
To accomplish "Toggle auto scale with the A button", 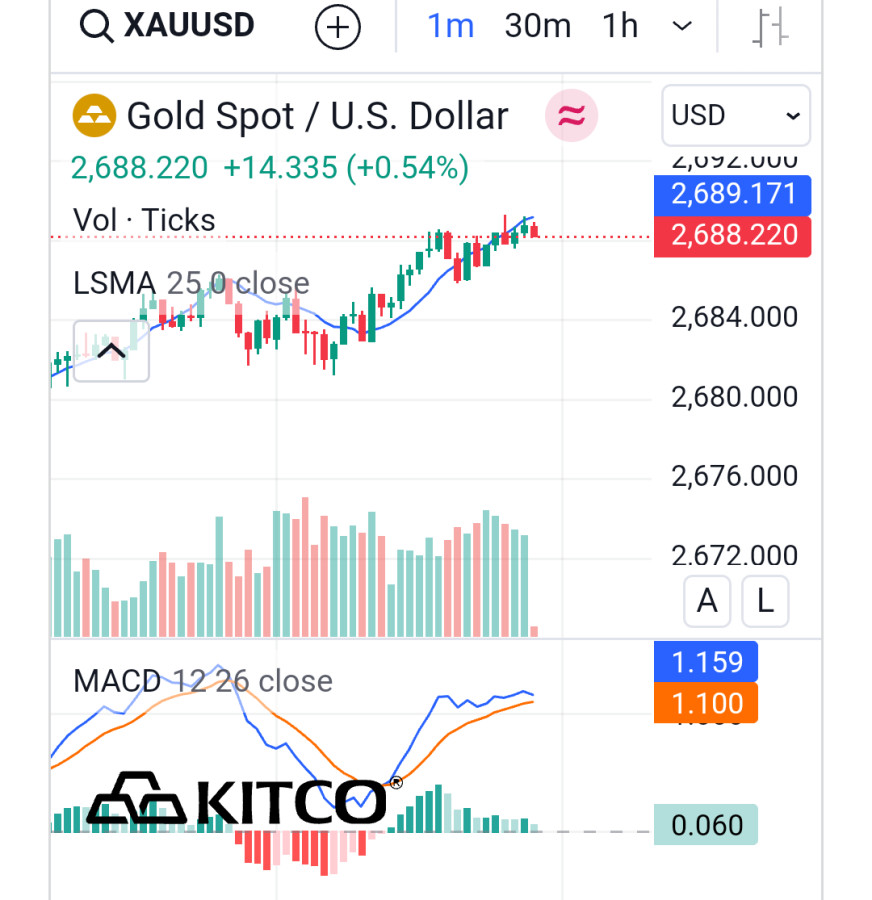I will pyautogui.click(x=707, y=601).
